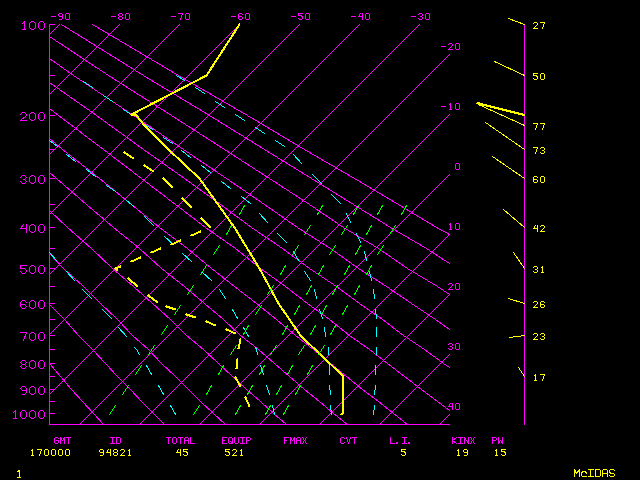
Task: Select the -90 temperature label at top
Action: (x=60, y=17)
